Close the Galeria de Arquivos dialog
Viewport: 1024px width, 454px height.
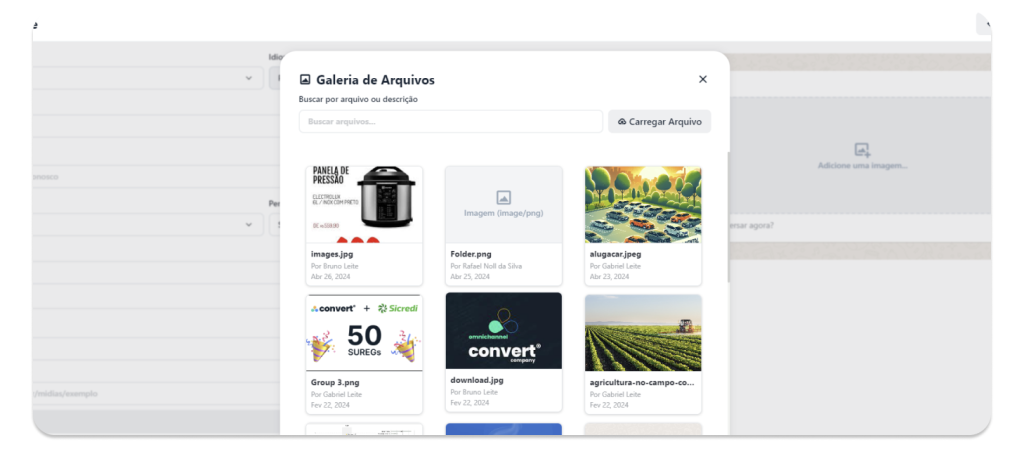tap(703, 79)
